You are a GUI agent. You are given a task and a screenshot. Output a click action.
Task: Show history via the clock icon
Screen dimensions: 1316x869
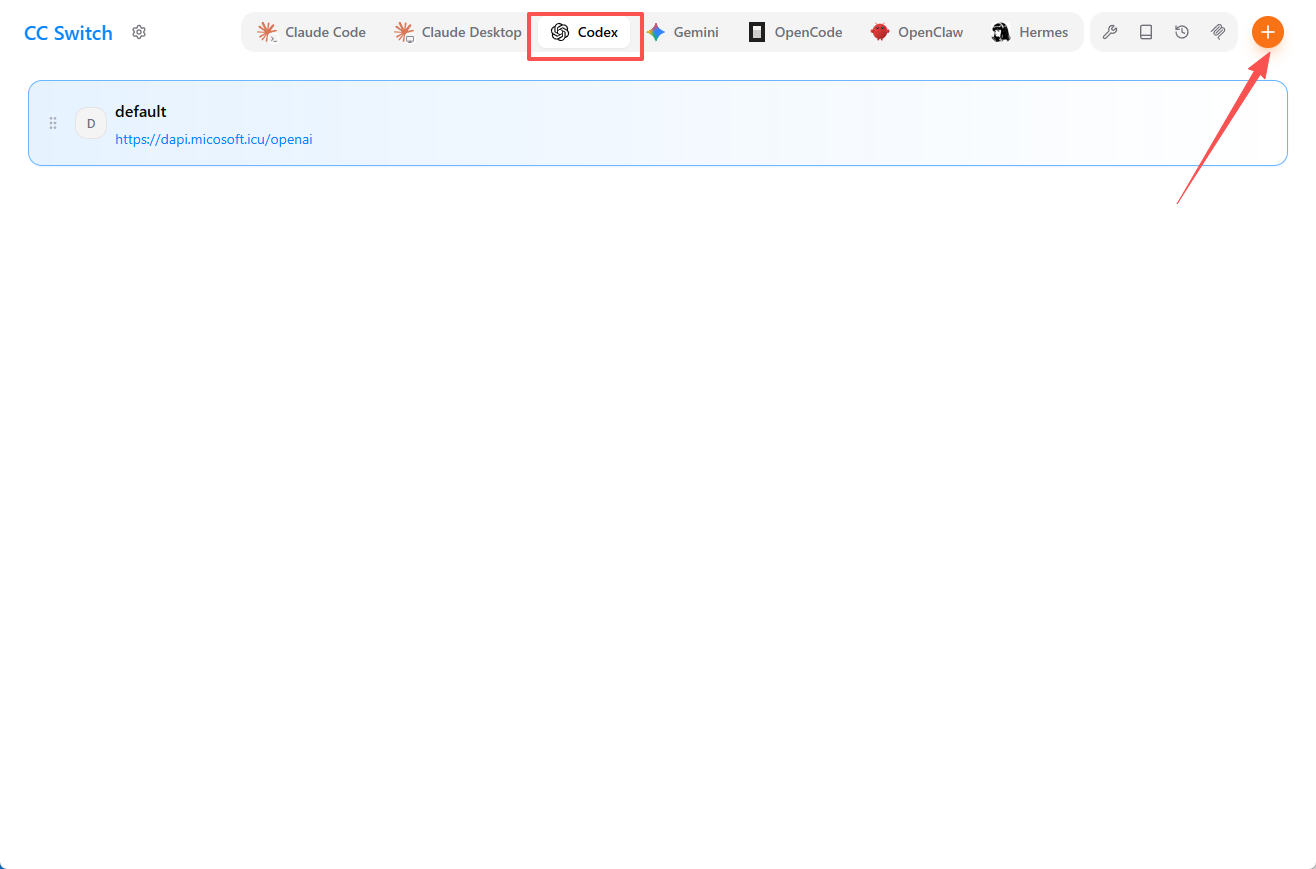(x=1182, y=32)
